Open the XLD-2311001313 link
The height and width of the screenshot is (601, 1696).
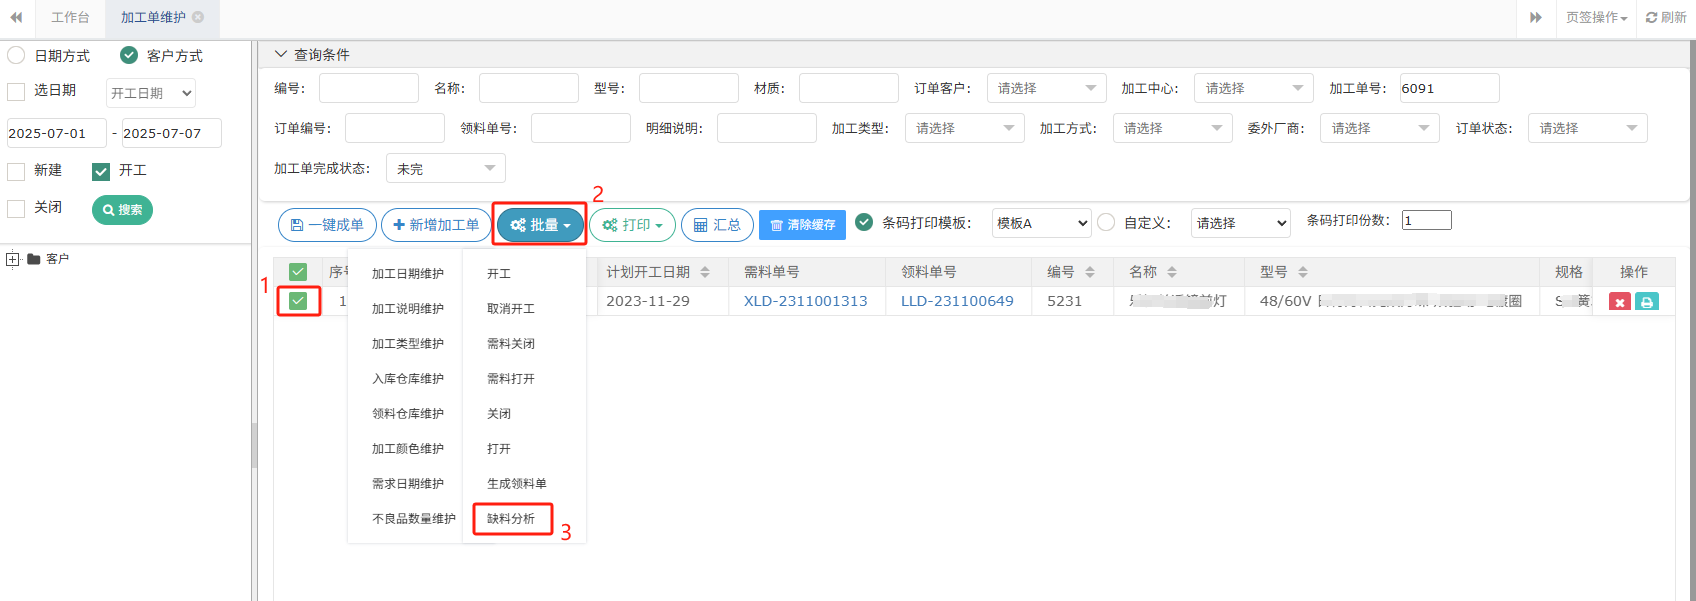805,301
